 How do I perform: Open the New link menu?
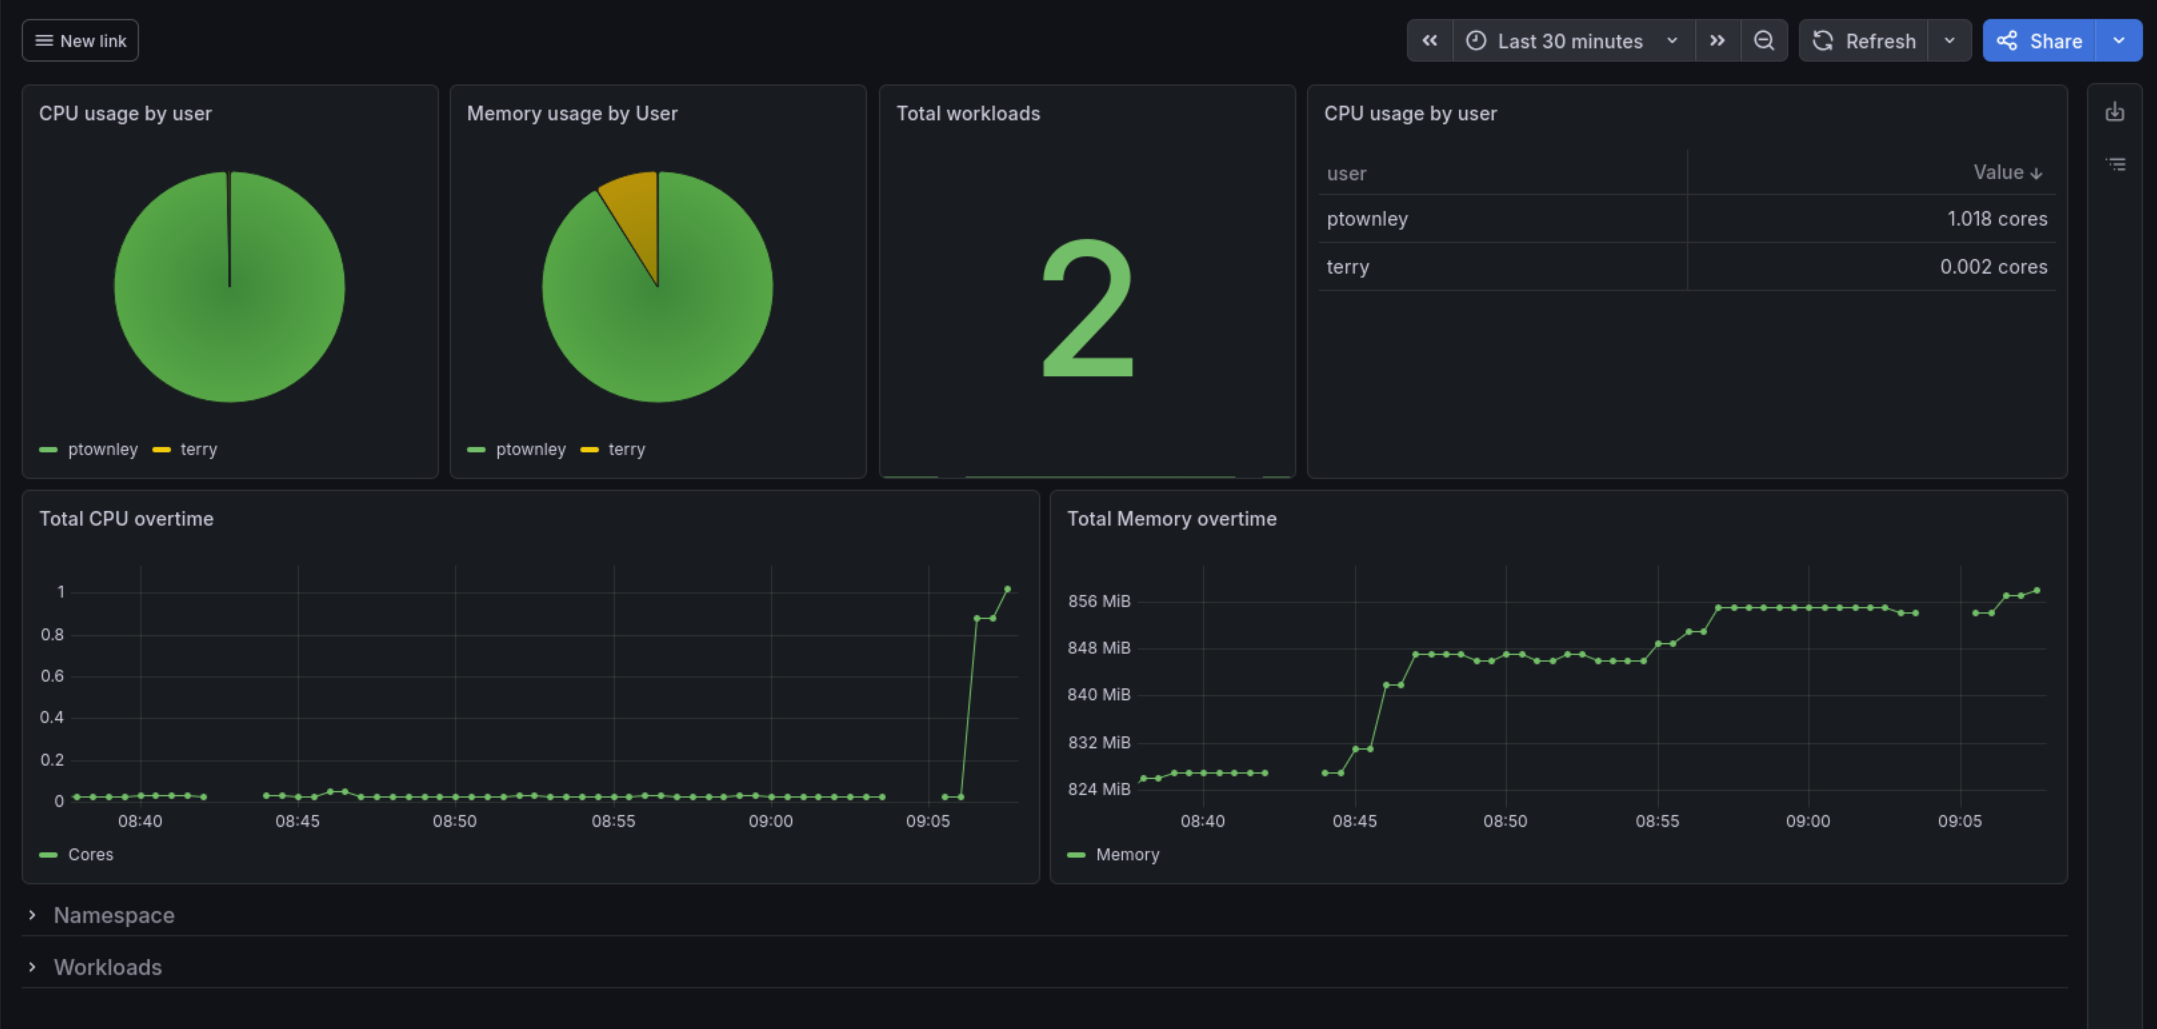click(x=80, y=41)
